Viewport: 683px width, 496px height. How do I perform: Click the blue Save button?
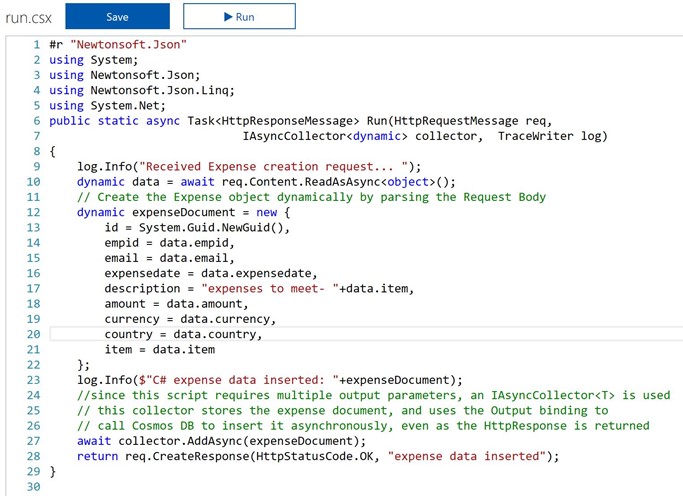pos(117,17)
